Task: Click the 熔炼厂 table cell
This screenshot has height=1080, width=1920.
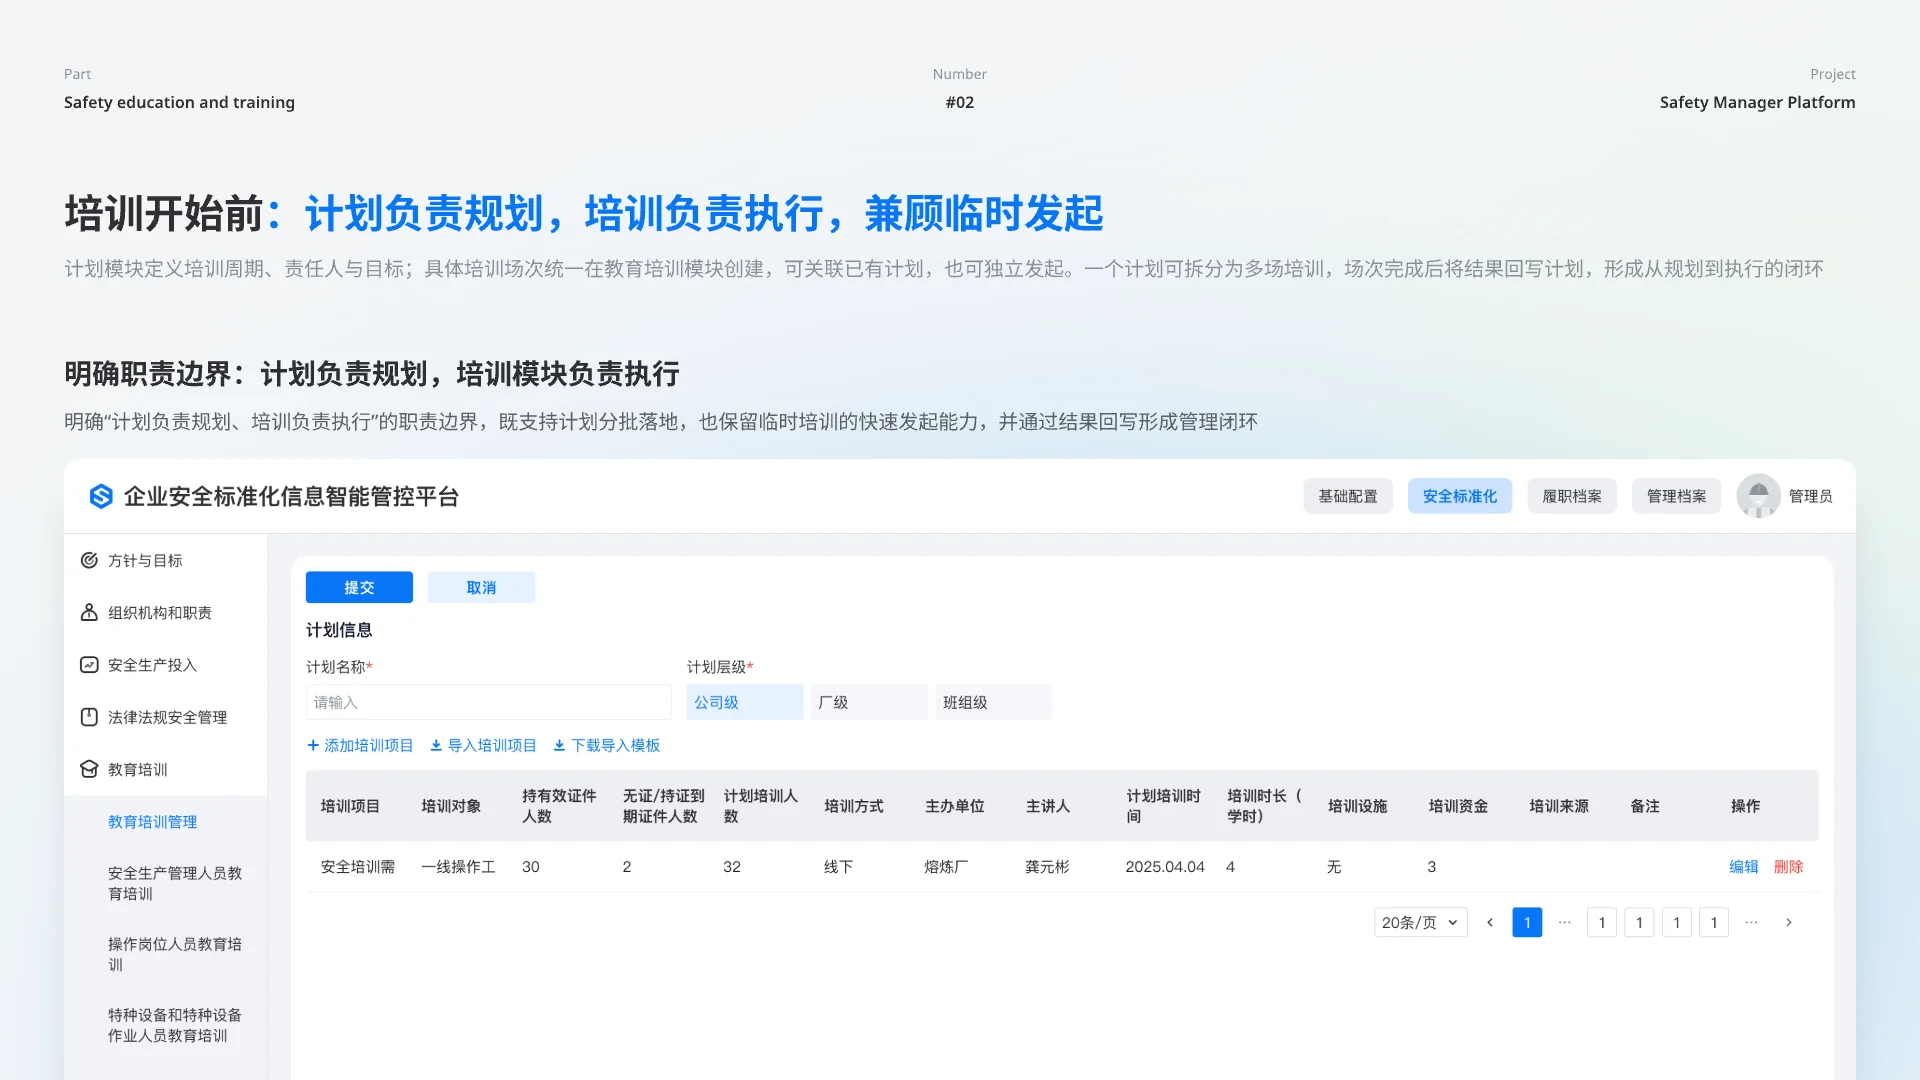Action: click(x=946, y=866)
